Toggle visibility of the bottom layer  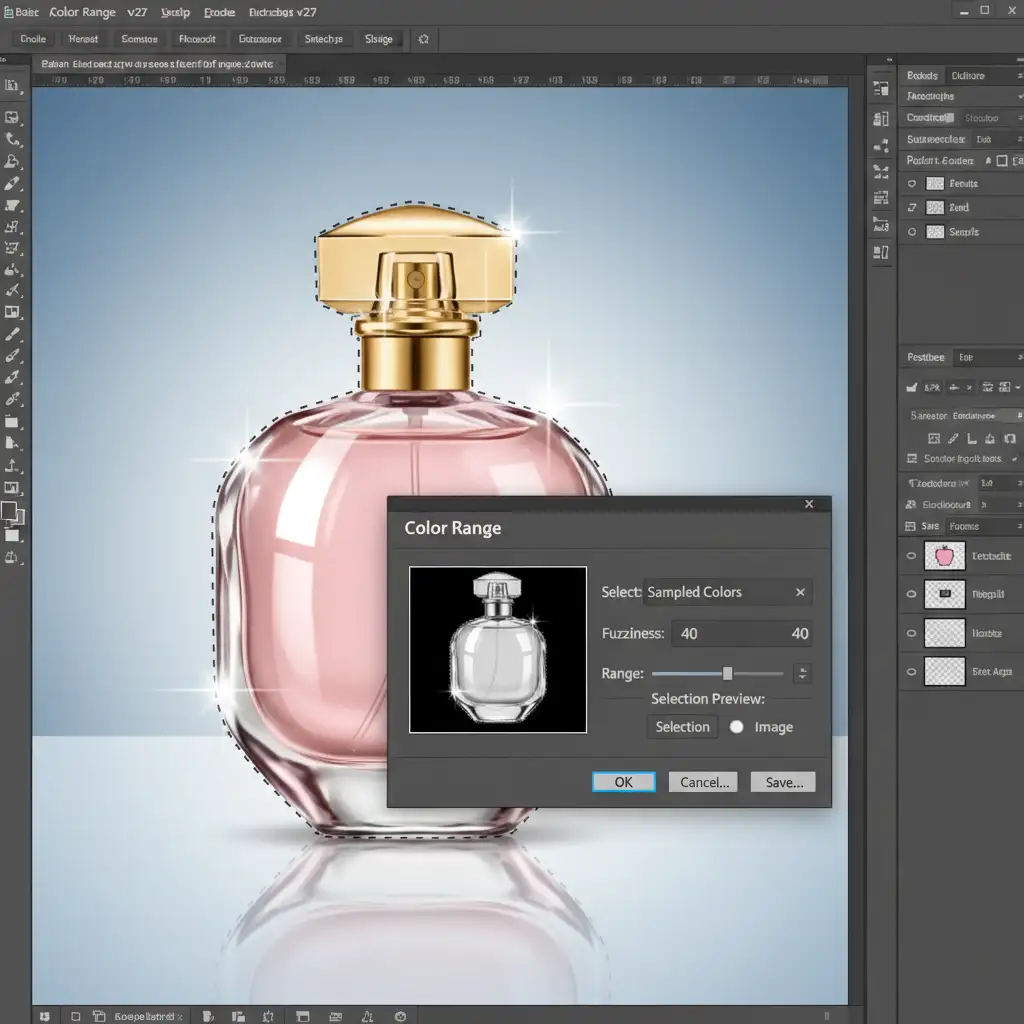coord(911,672)
